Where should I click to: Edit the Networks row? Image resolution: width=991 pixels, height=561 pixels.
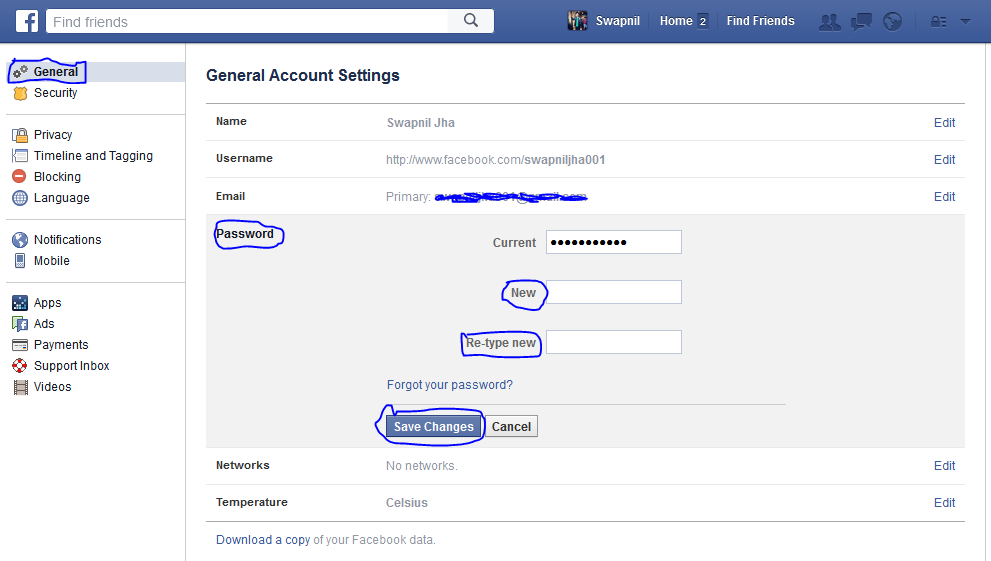944,466
